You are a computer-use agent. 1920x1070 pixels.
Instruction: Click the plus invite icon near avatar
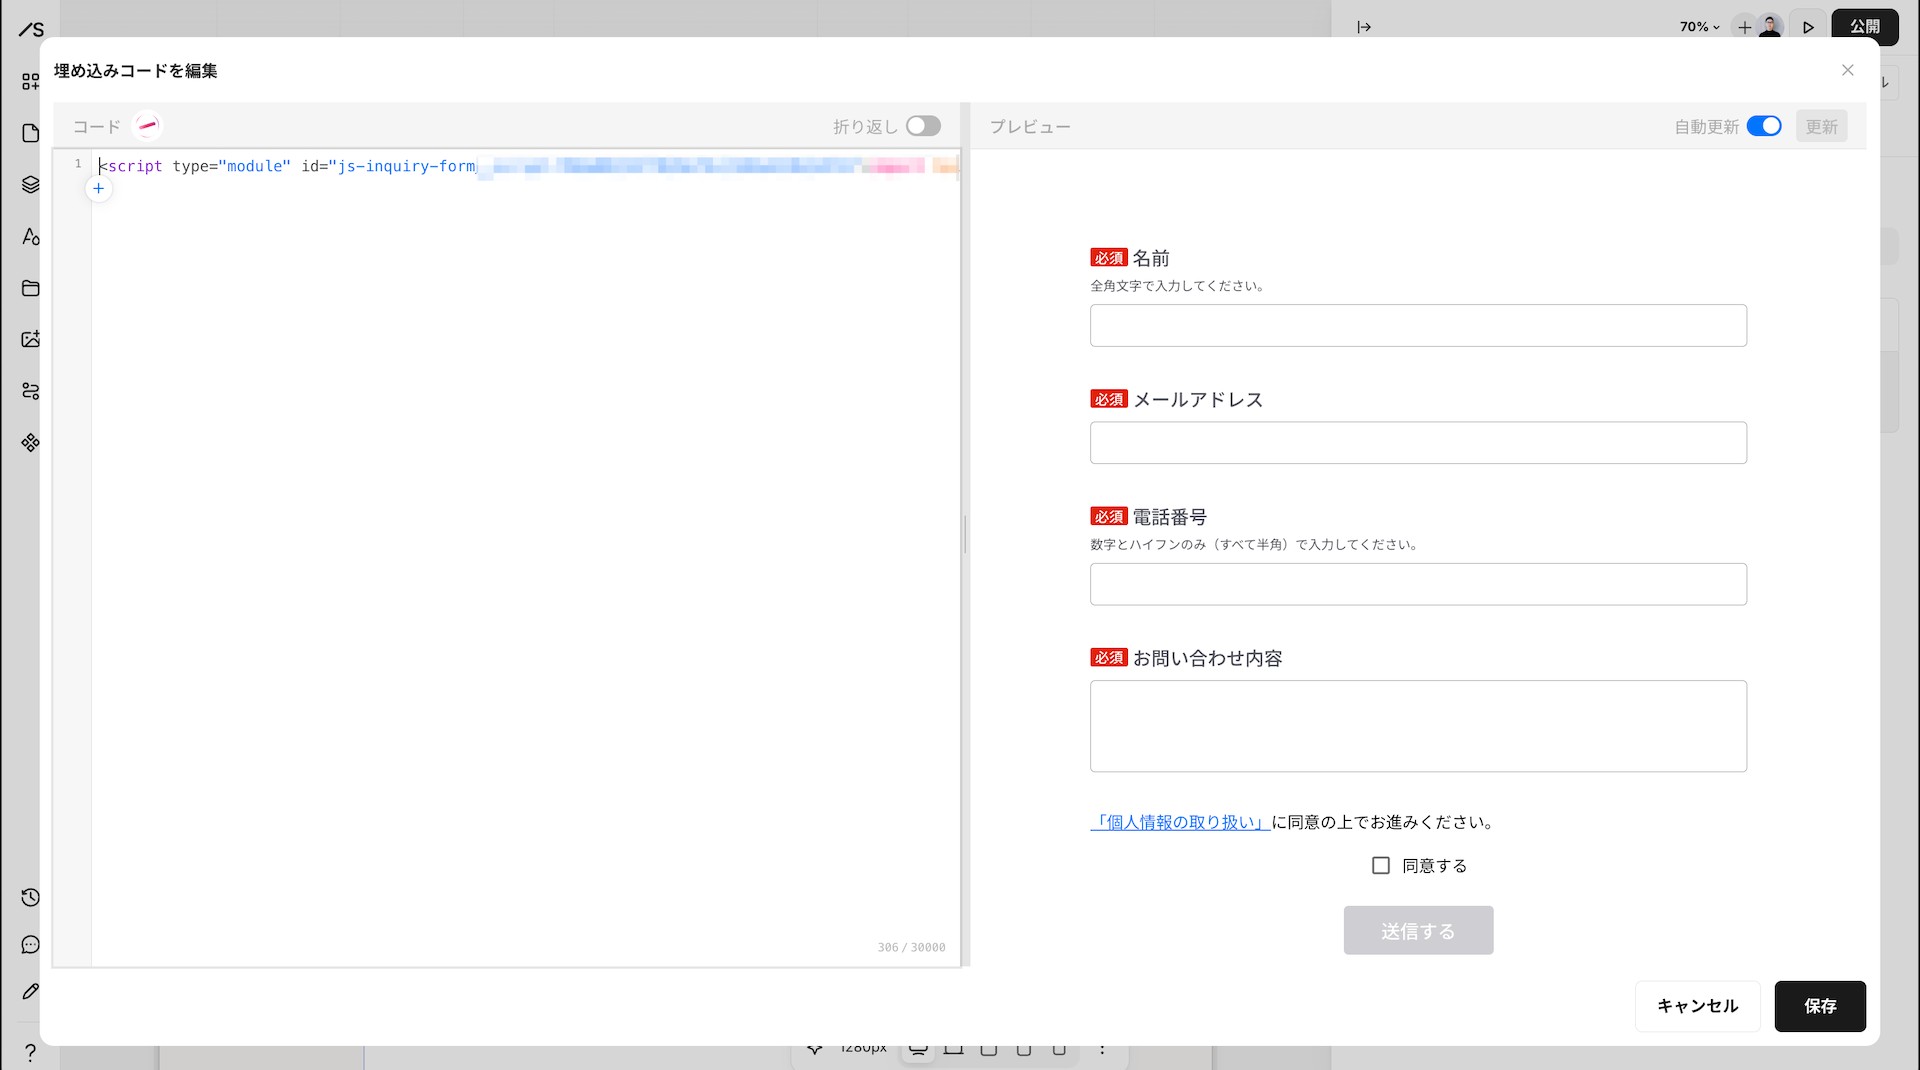pos(1745,27)
